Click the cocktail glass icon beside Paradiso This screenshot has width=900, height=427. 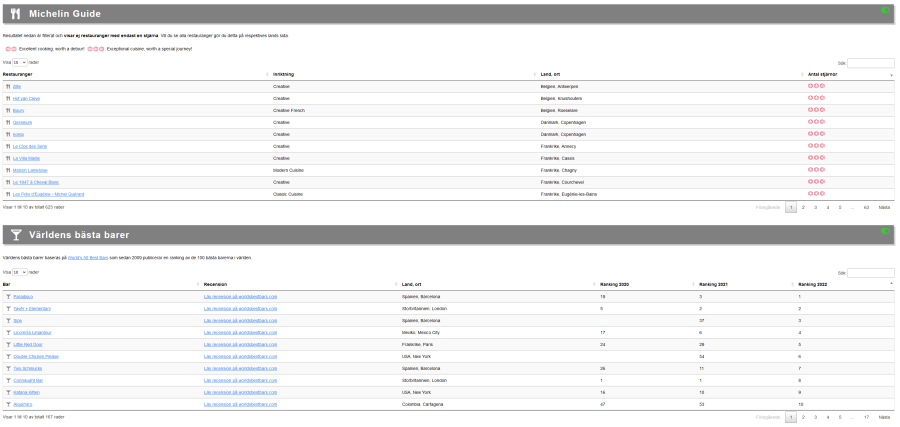7,296
